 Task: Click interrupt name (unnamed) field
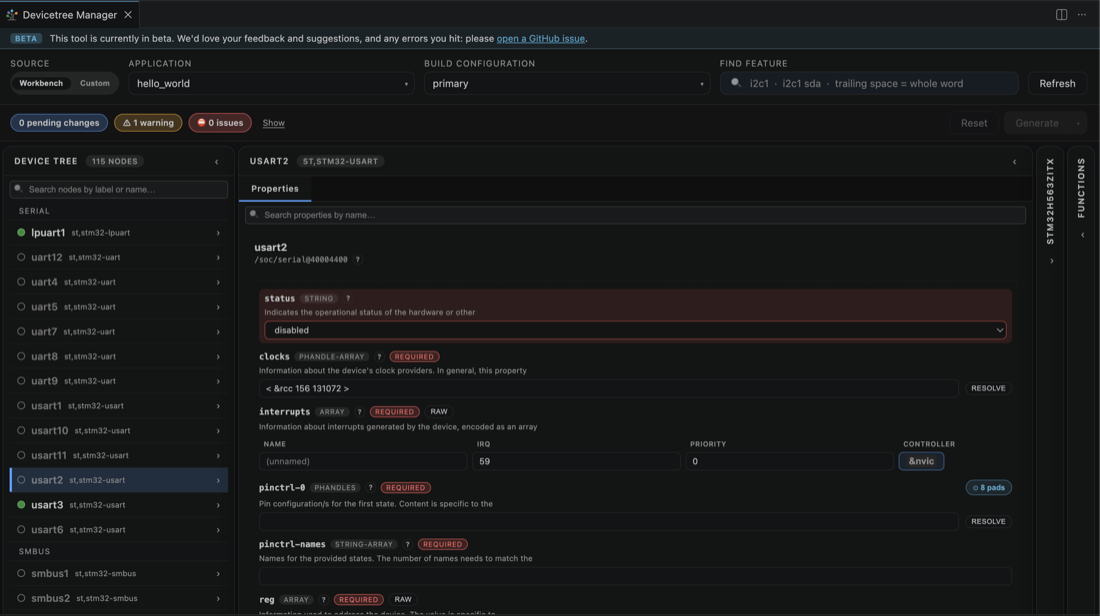tap(363, 462)
